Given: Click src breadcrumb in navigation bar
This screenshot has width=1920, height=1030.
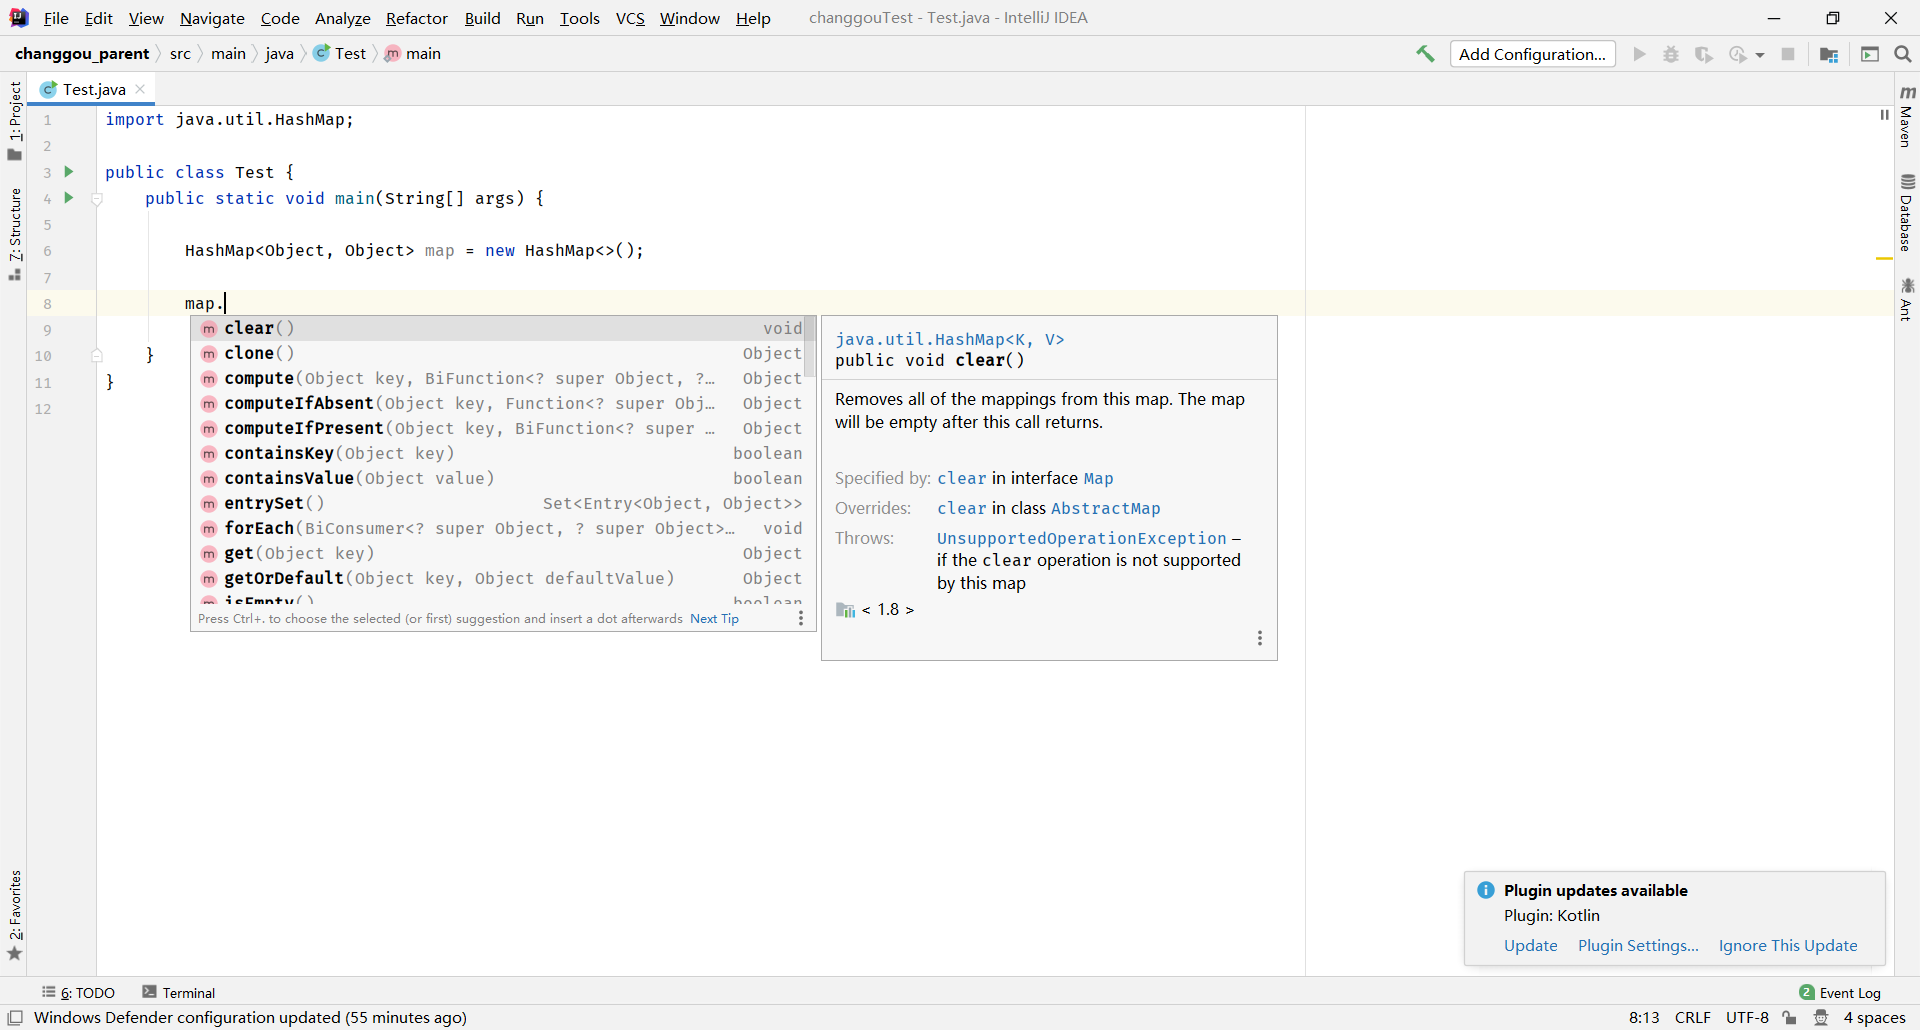Looking at the screenshot, I should click(180, 54).
